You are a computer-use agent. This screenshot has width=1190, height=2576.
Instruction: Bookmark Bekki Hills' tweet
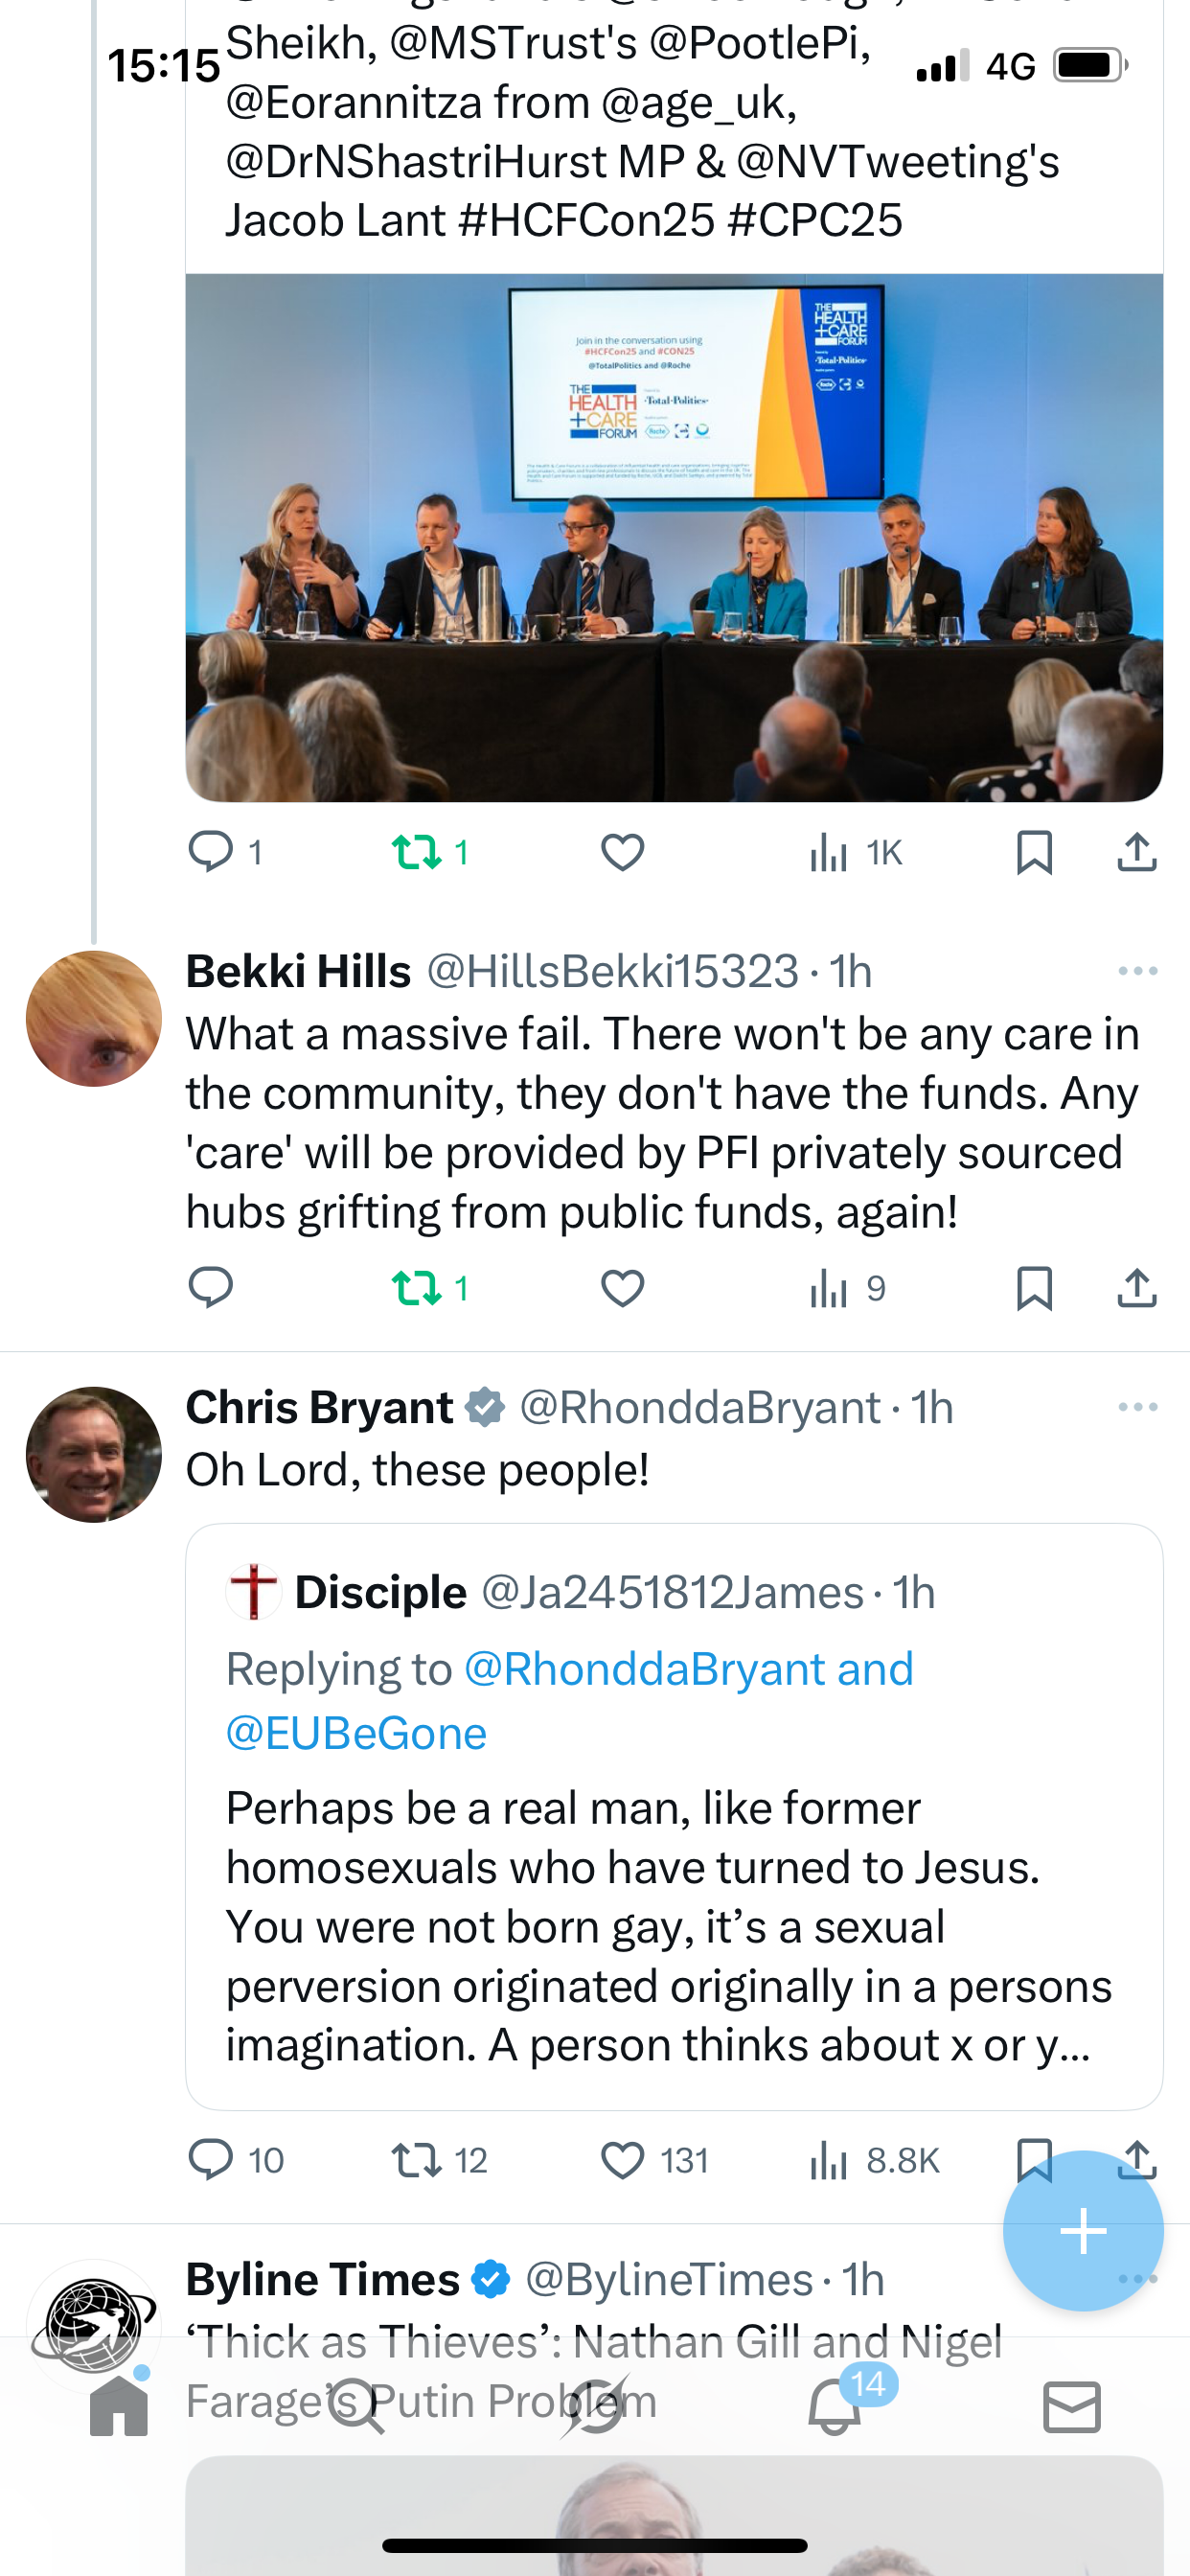1033,1288
